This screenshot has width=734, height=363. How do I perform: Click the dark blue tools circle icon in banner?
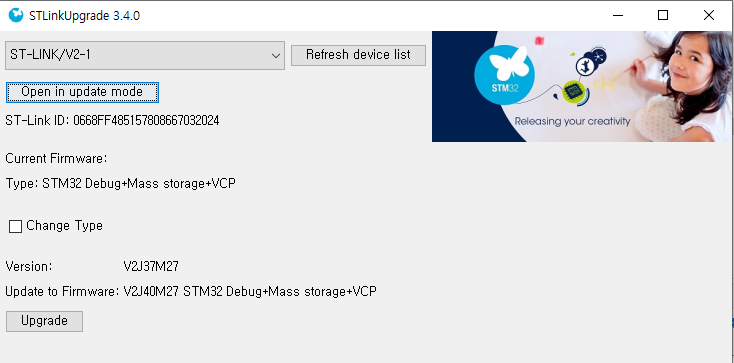tap(599, 55)
